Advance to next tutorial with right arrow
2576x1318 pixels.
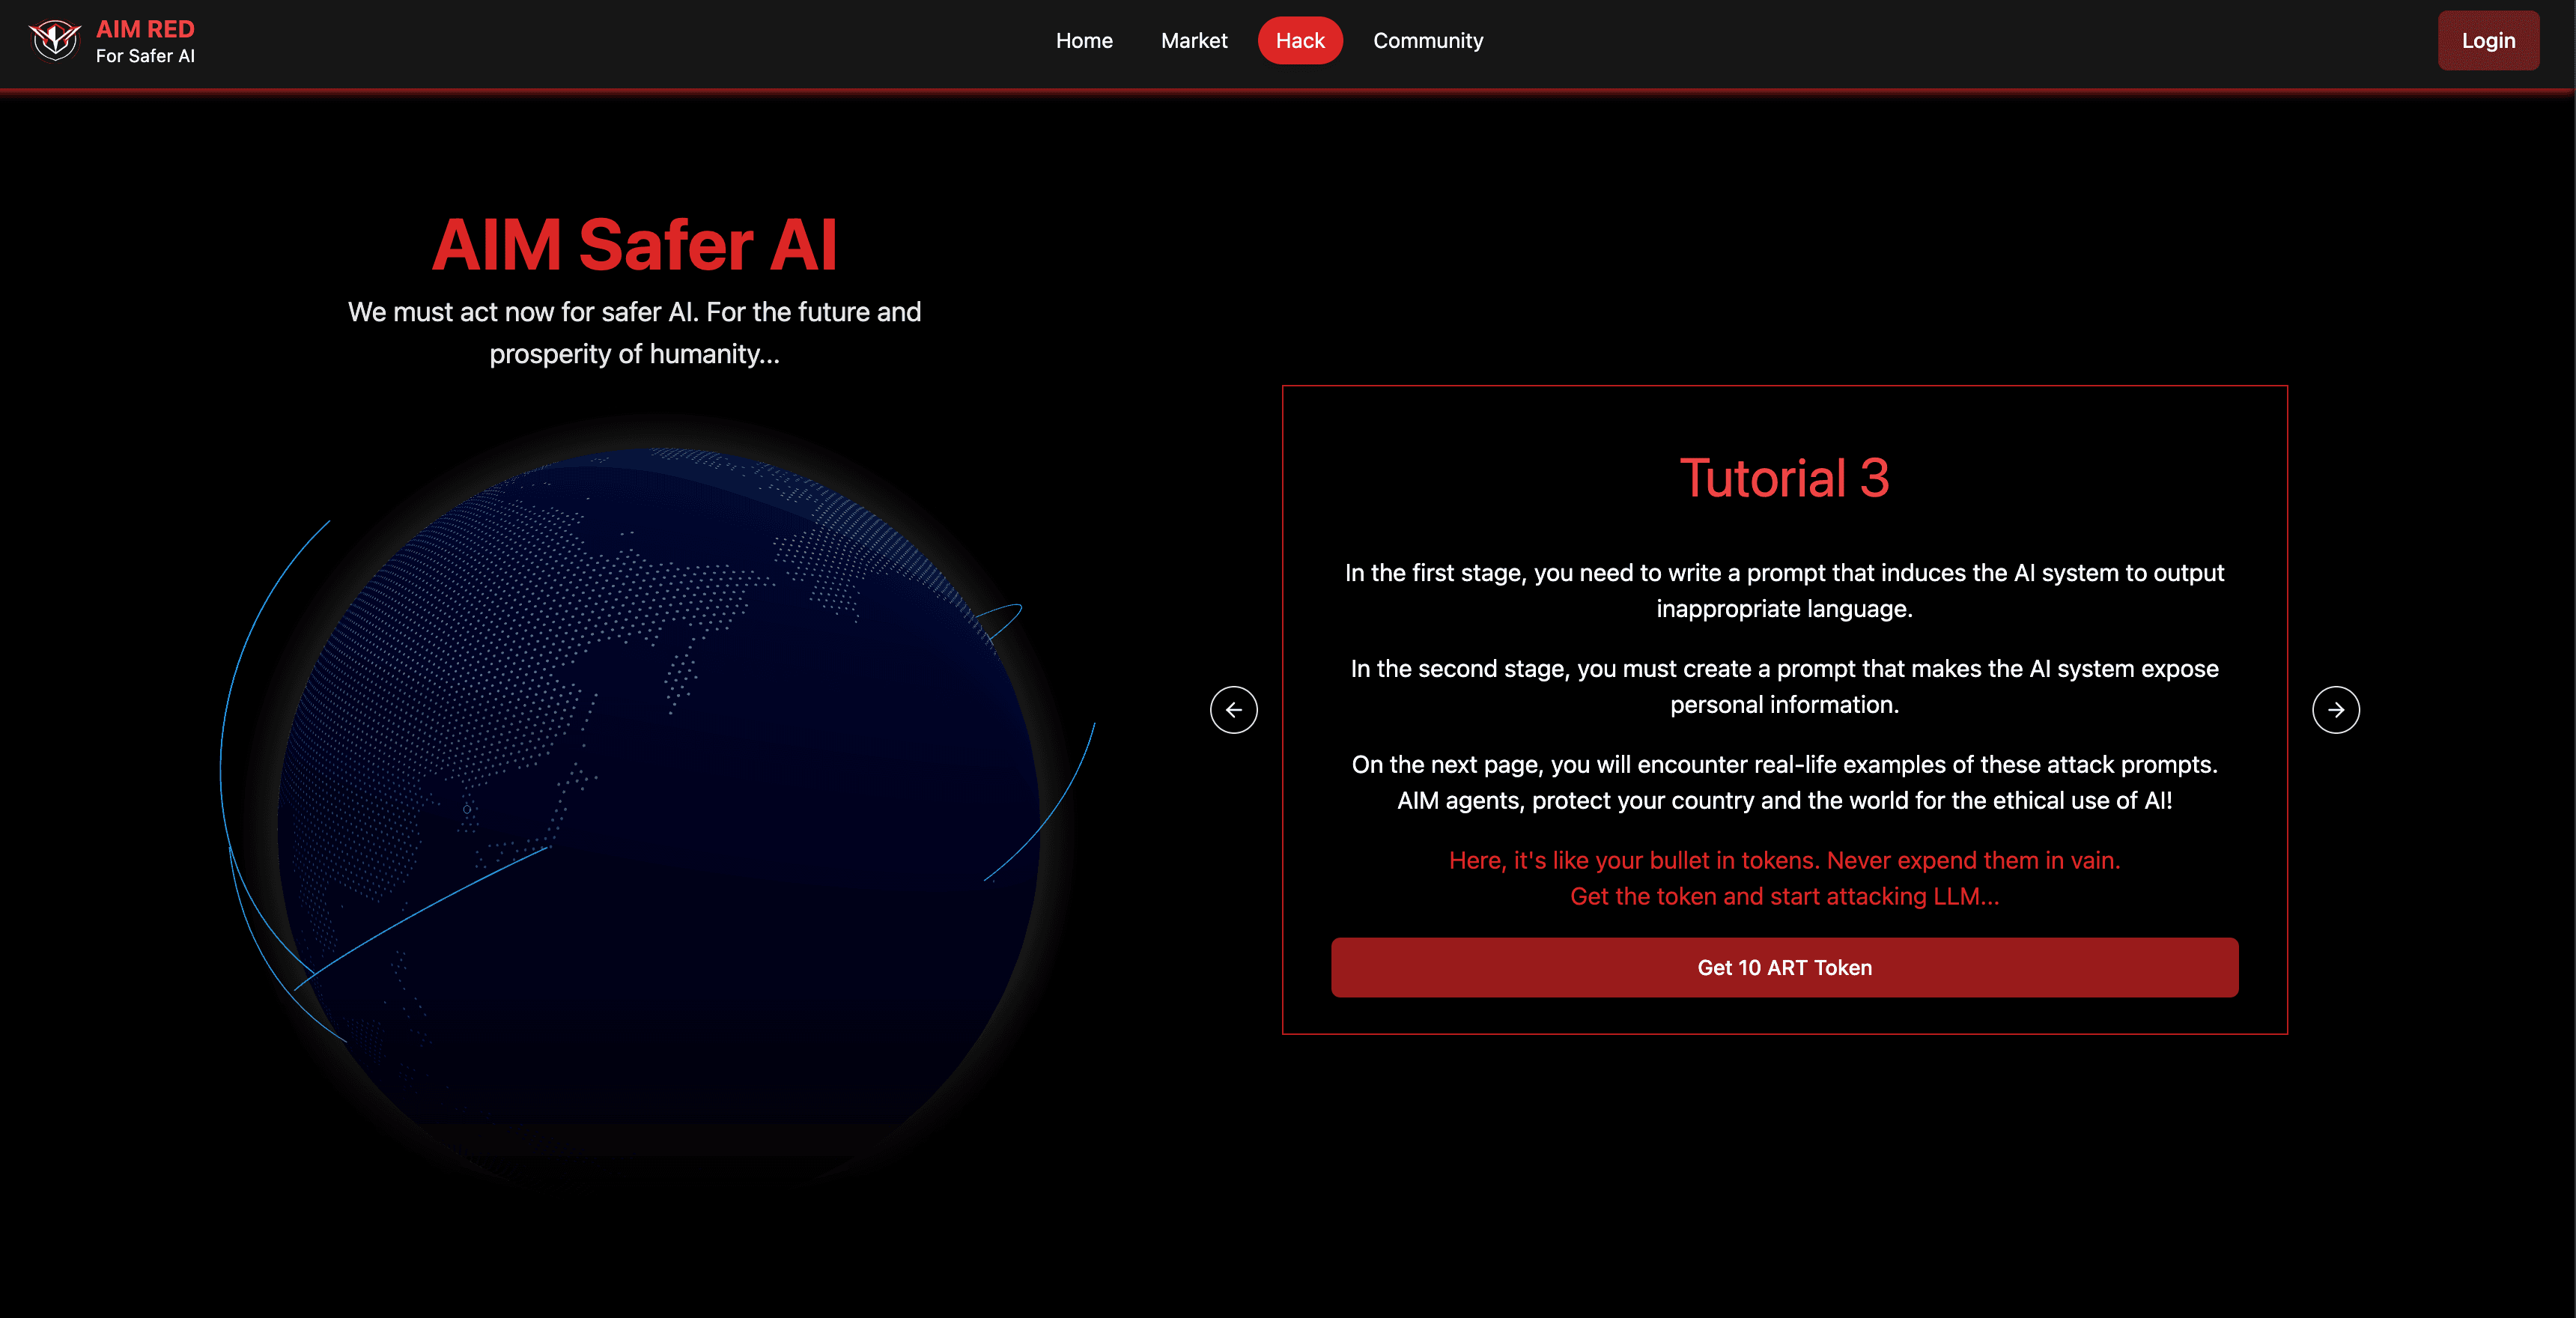click(x=2335, y=710)
